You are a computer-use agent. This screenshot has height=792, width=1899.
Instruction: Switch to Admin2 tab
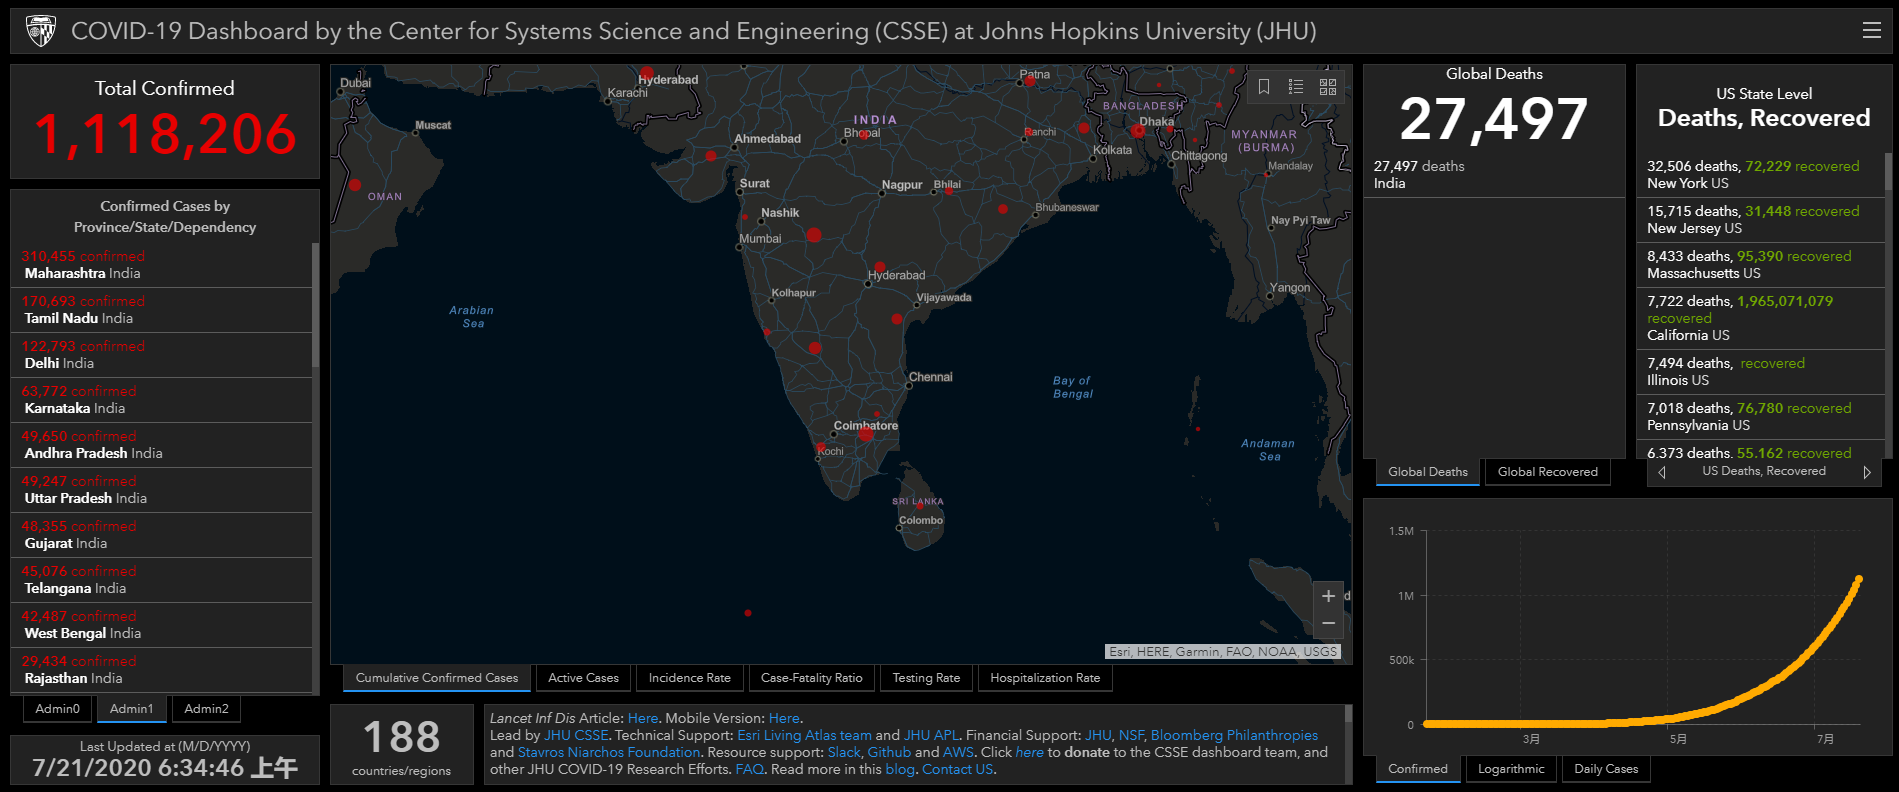206,709
